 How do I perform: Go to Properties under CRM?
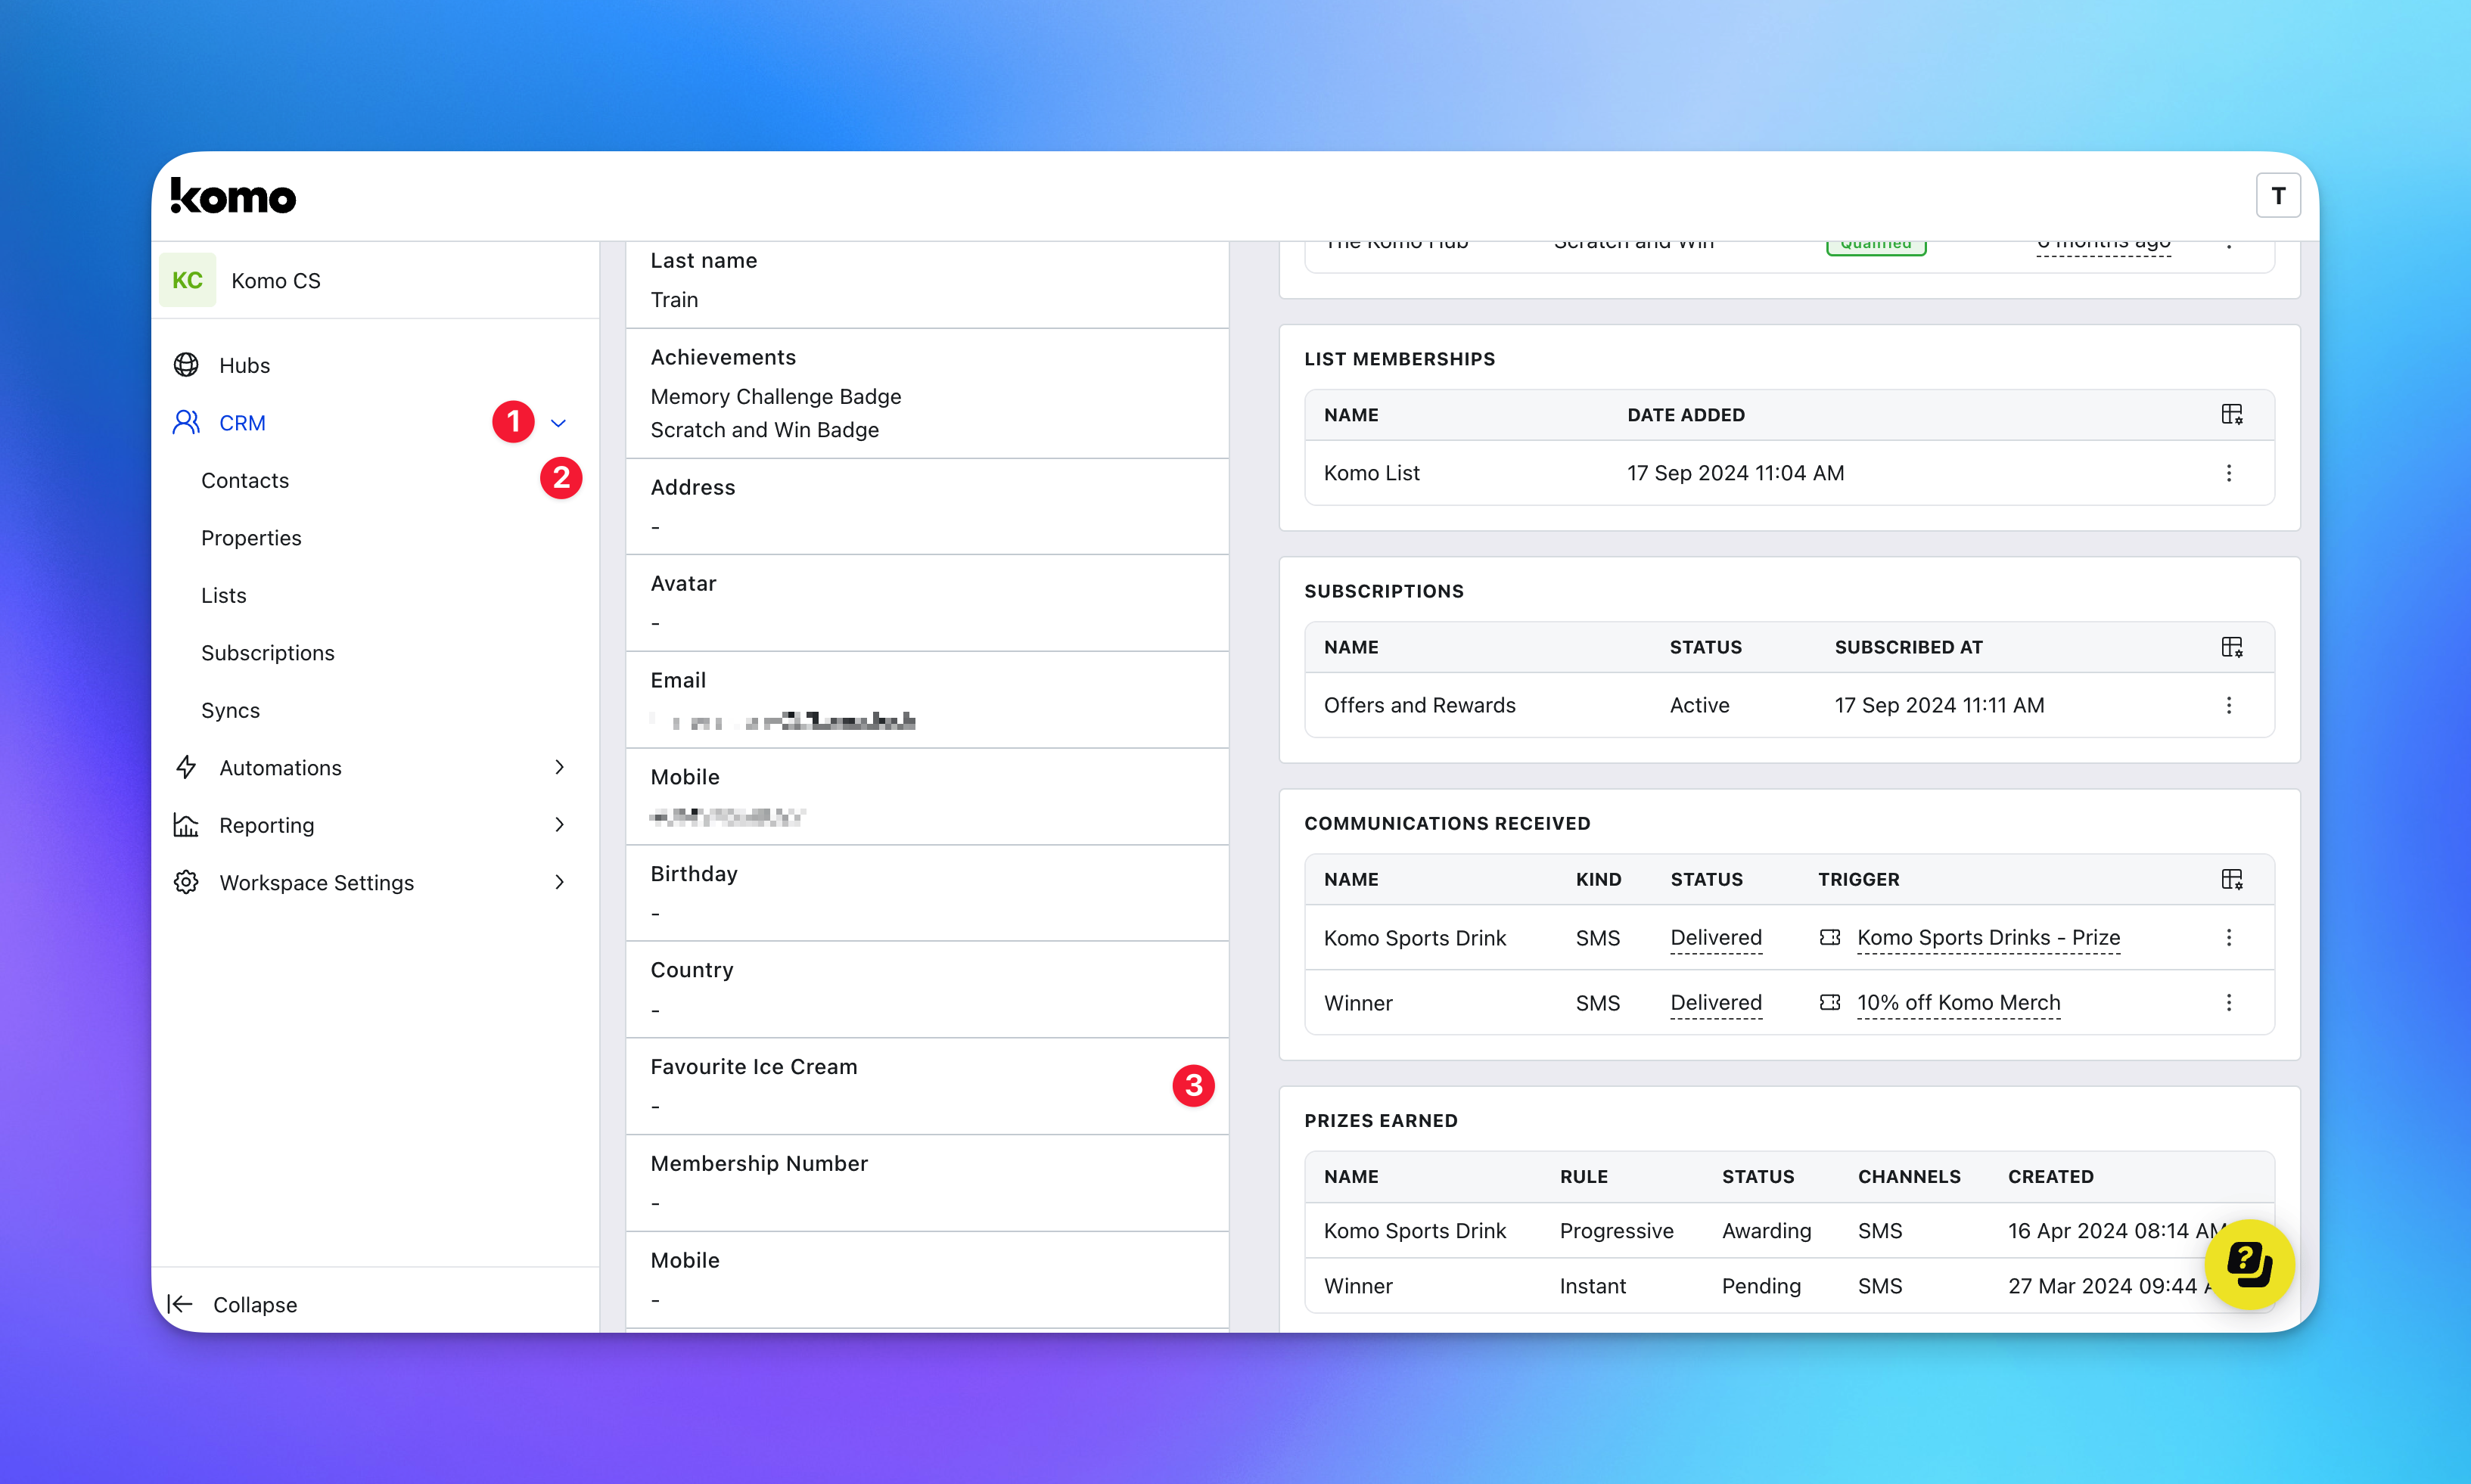(x=251, y=538)
